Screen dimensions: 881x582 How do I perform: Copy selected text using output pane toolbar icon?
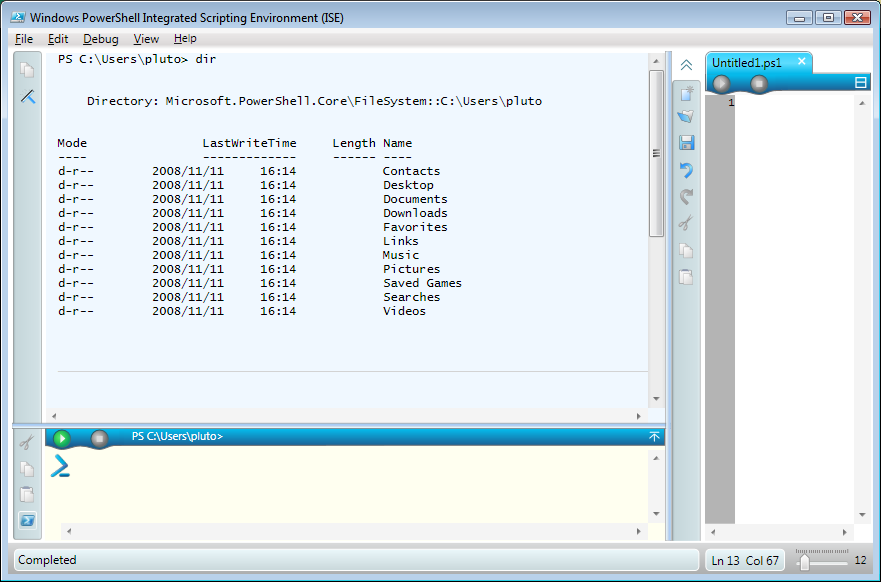coord(27,70)
